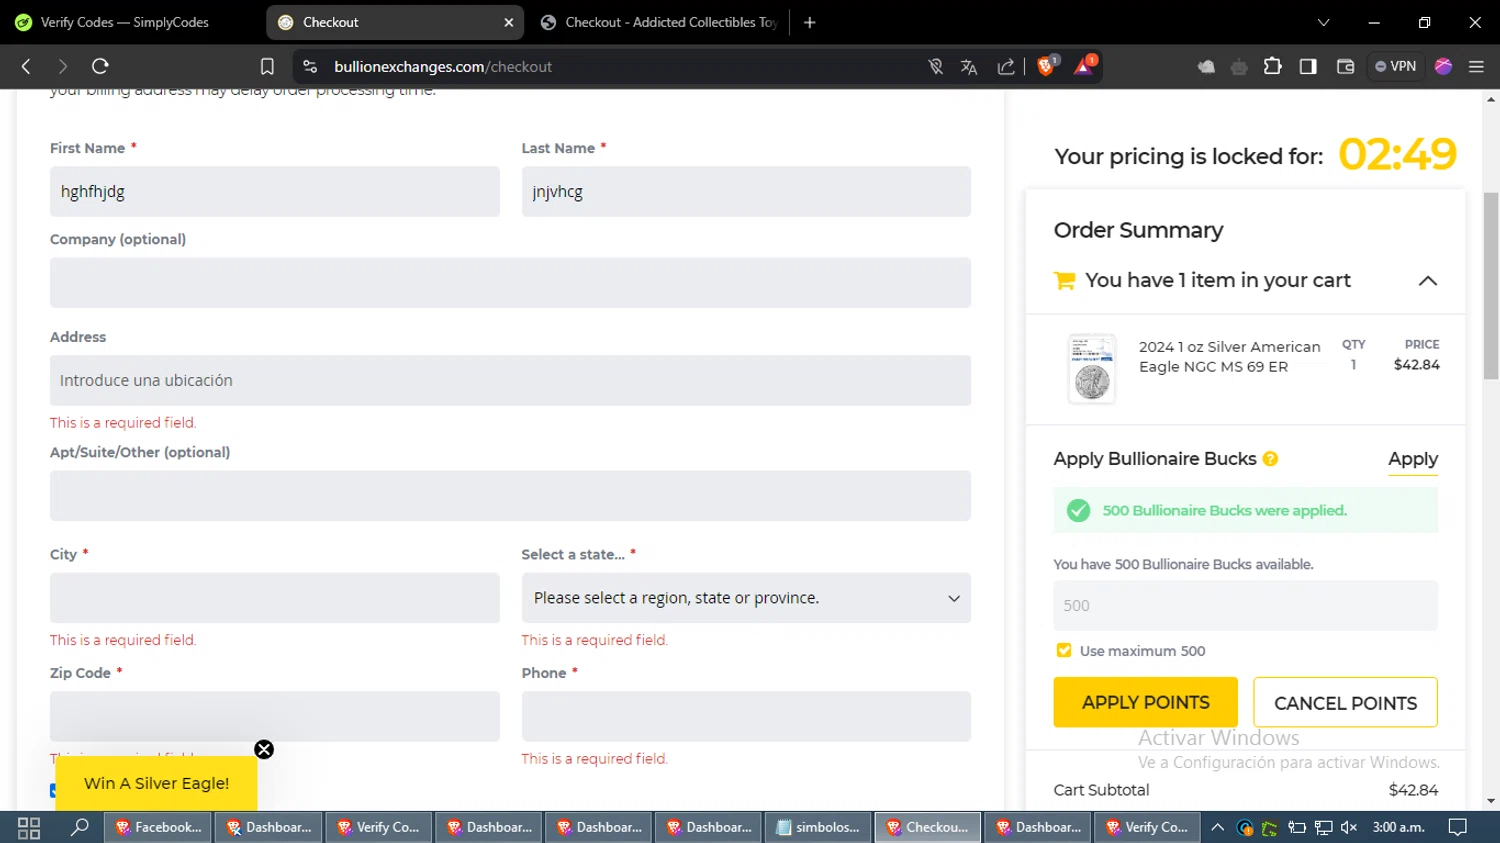Click the 02:49 pricing lock timer
The image size is (1500, 843).
pyautogui.click(x=1397, y=154)
